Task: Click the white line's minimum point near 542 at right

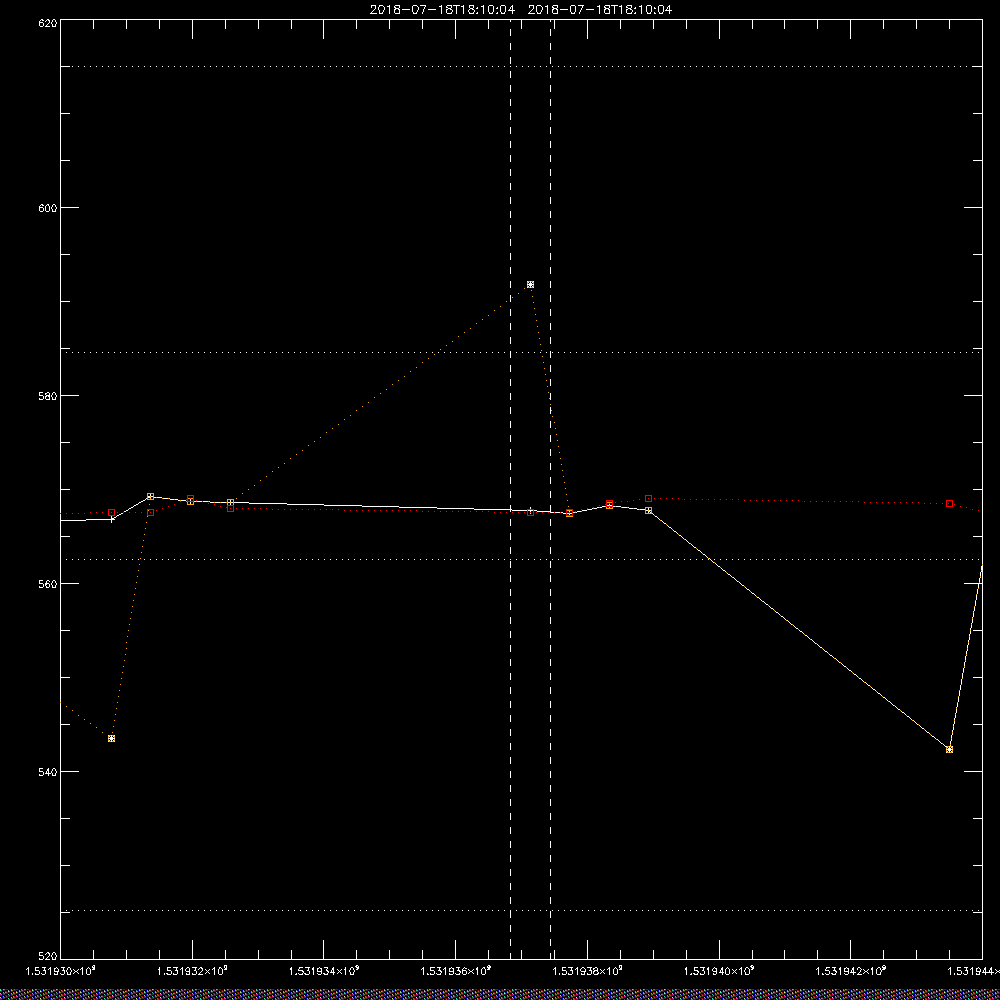Action: tap(950, 749)
